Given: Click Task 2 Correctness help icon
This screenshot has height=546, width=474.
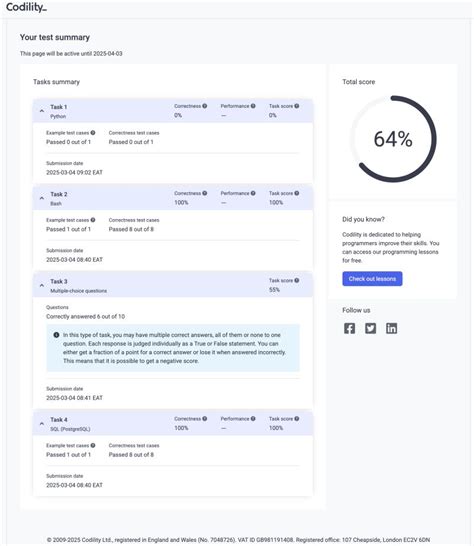Looking at the screenshot, I should point(205,193).
